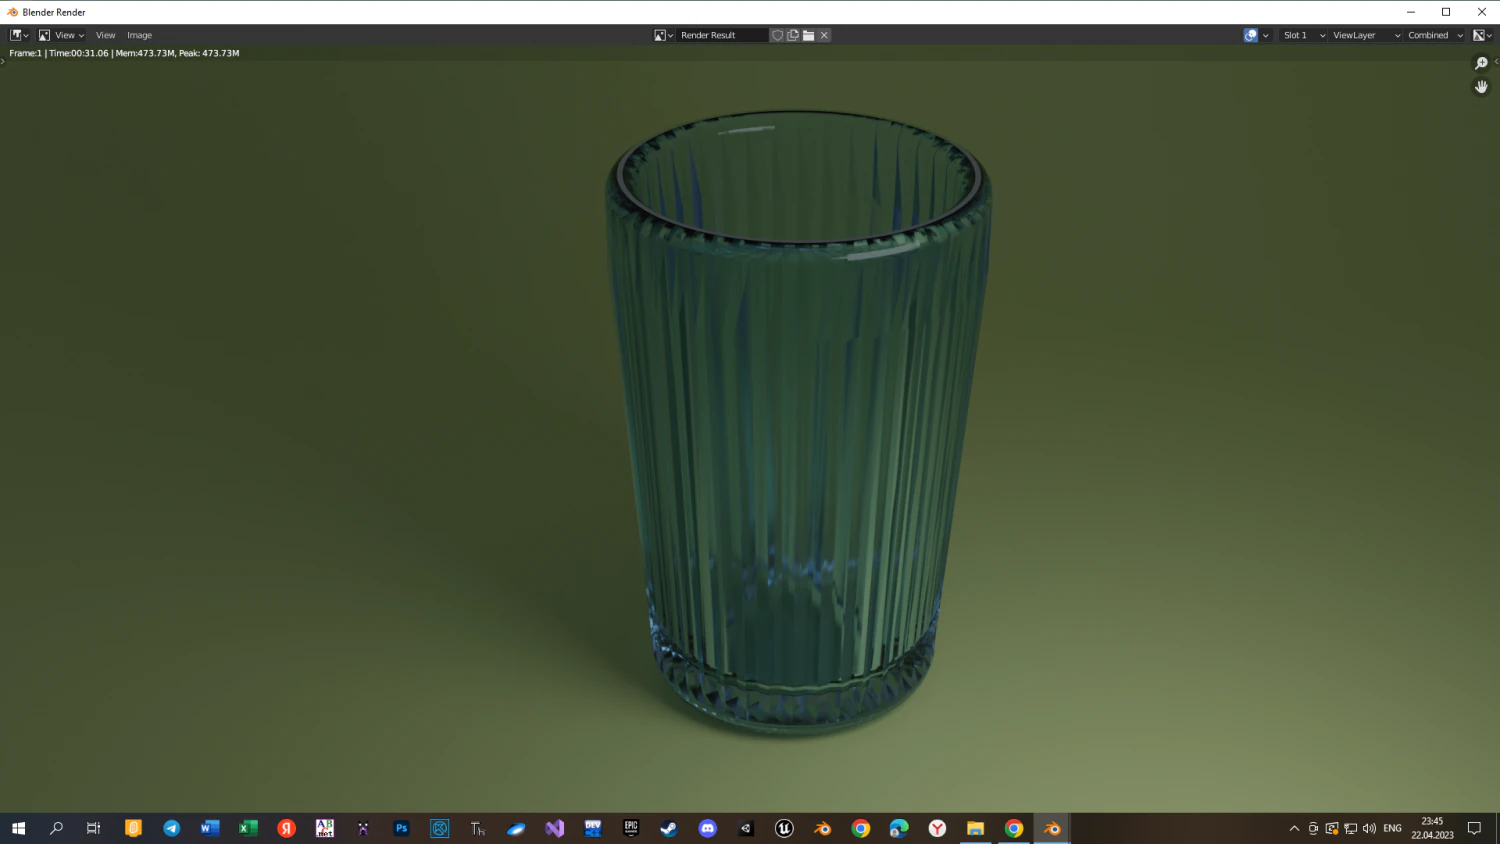Screen dimensions: 1500x844
Task: Maximize the Blender Render window
Action: 1446,12
